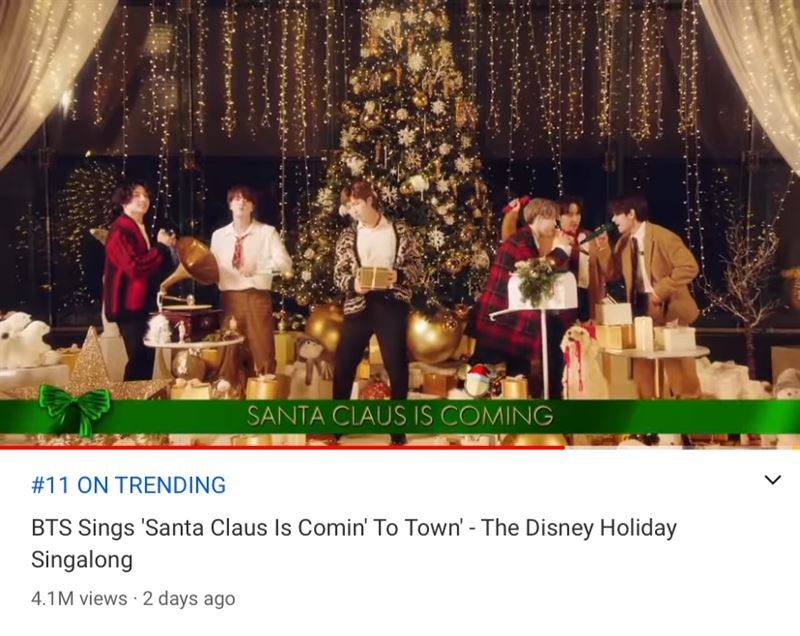
Task: Click the Santa hat ornament icon above banner
Action: coord(479,378)
